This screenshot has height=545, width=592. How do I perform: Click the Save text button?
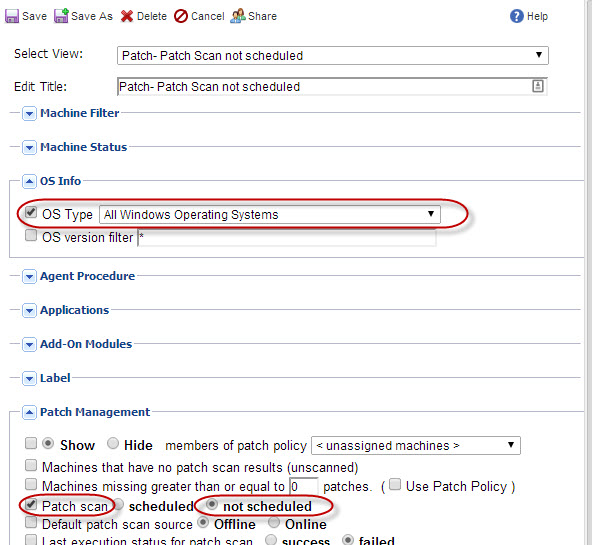34,16
